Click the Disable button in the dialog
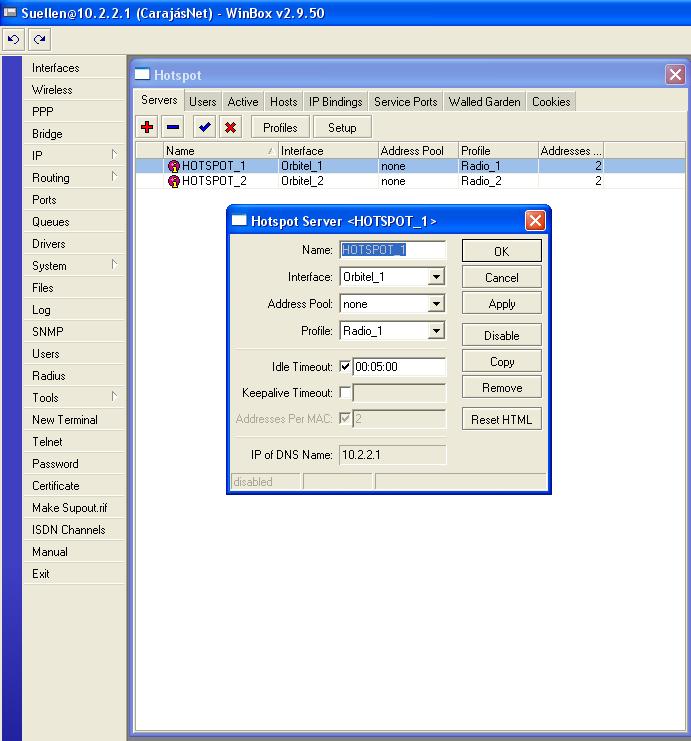The width and height of the screenshot is (691, 741). pos(501,335)
